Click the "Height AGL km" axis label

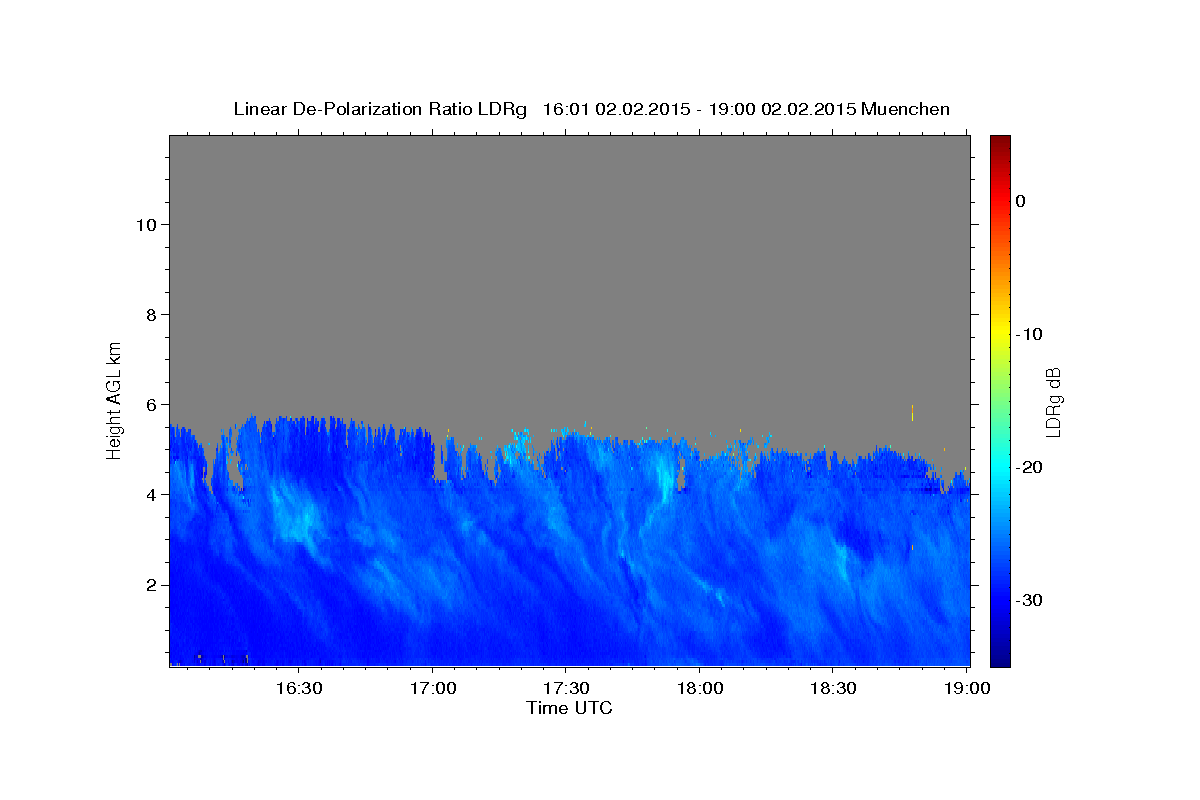tap(115, 399)
